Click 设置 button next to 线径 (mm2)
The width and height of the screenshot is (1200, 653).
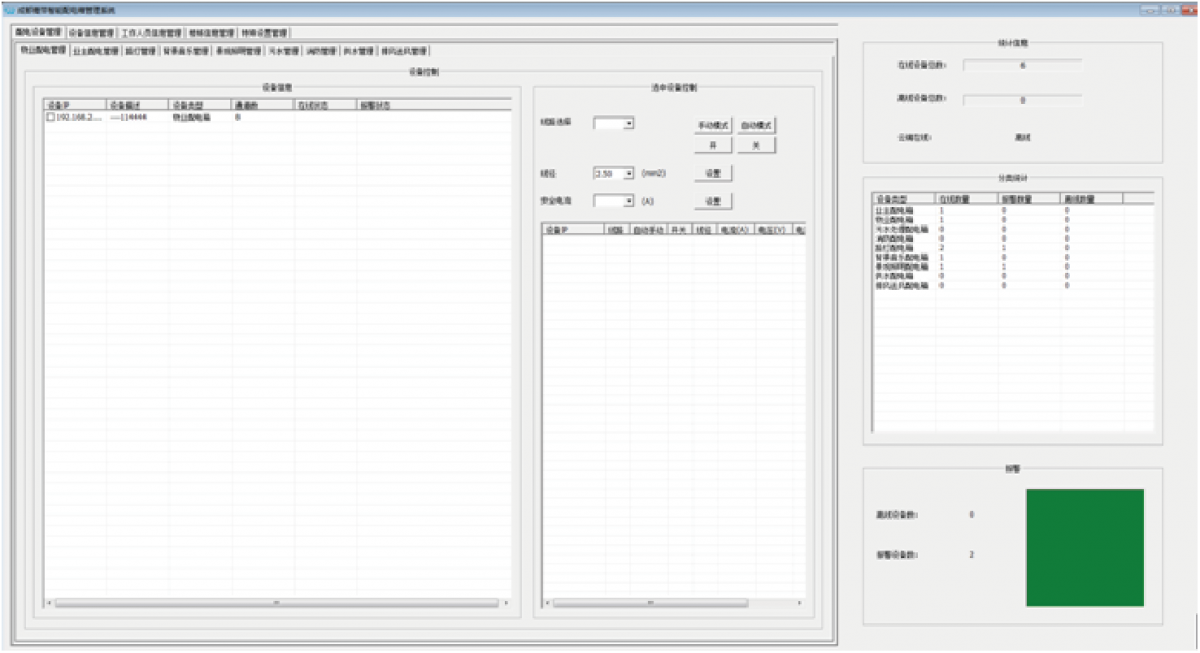tap(713, 173)
